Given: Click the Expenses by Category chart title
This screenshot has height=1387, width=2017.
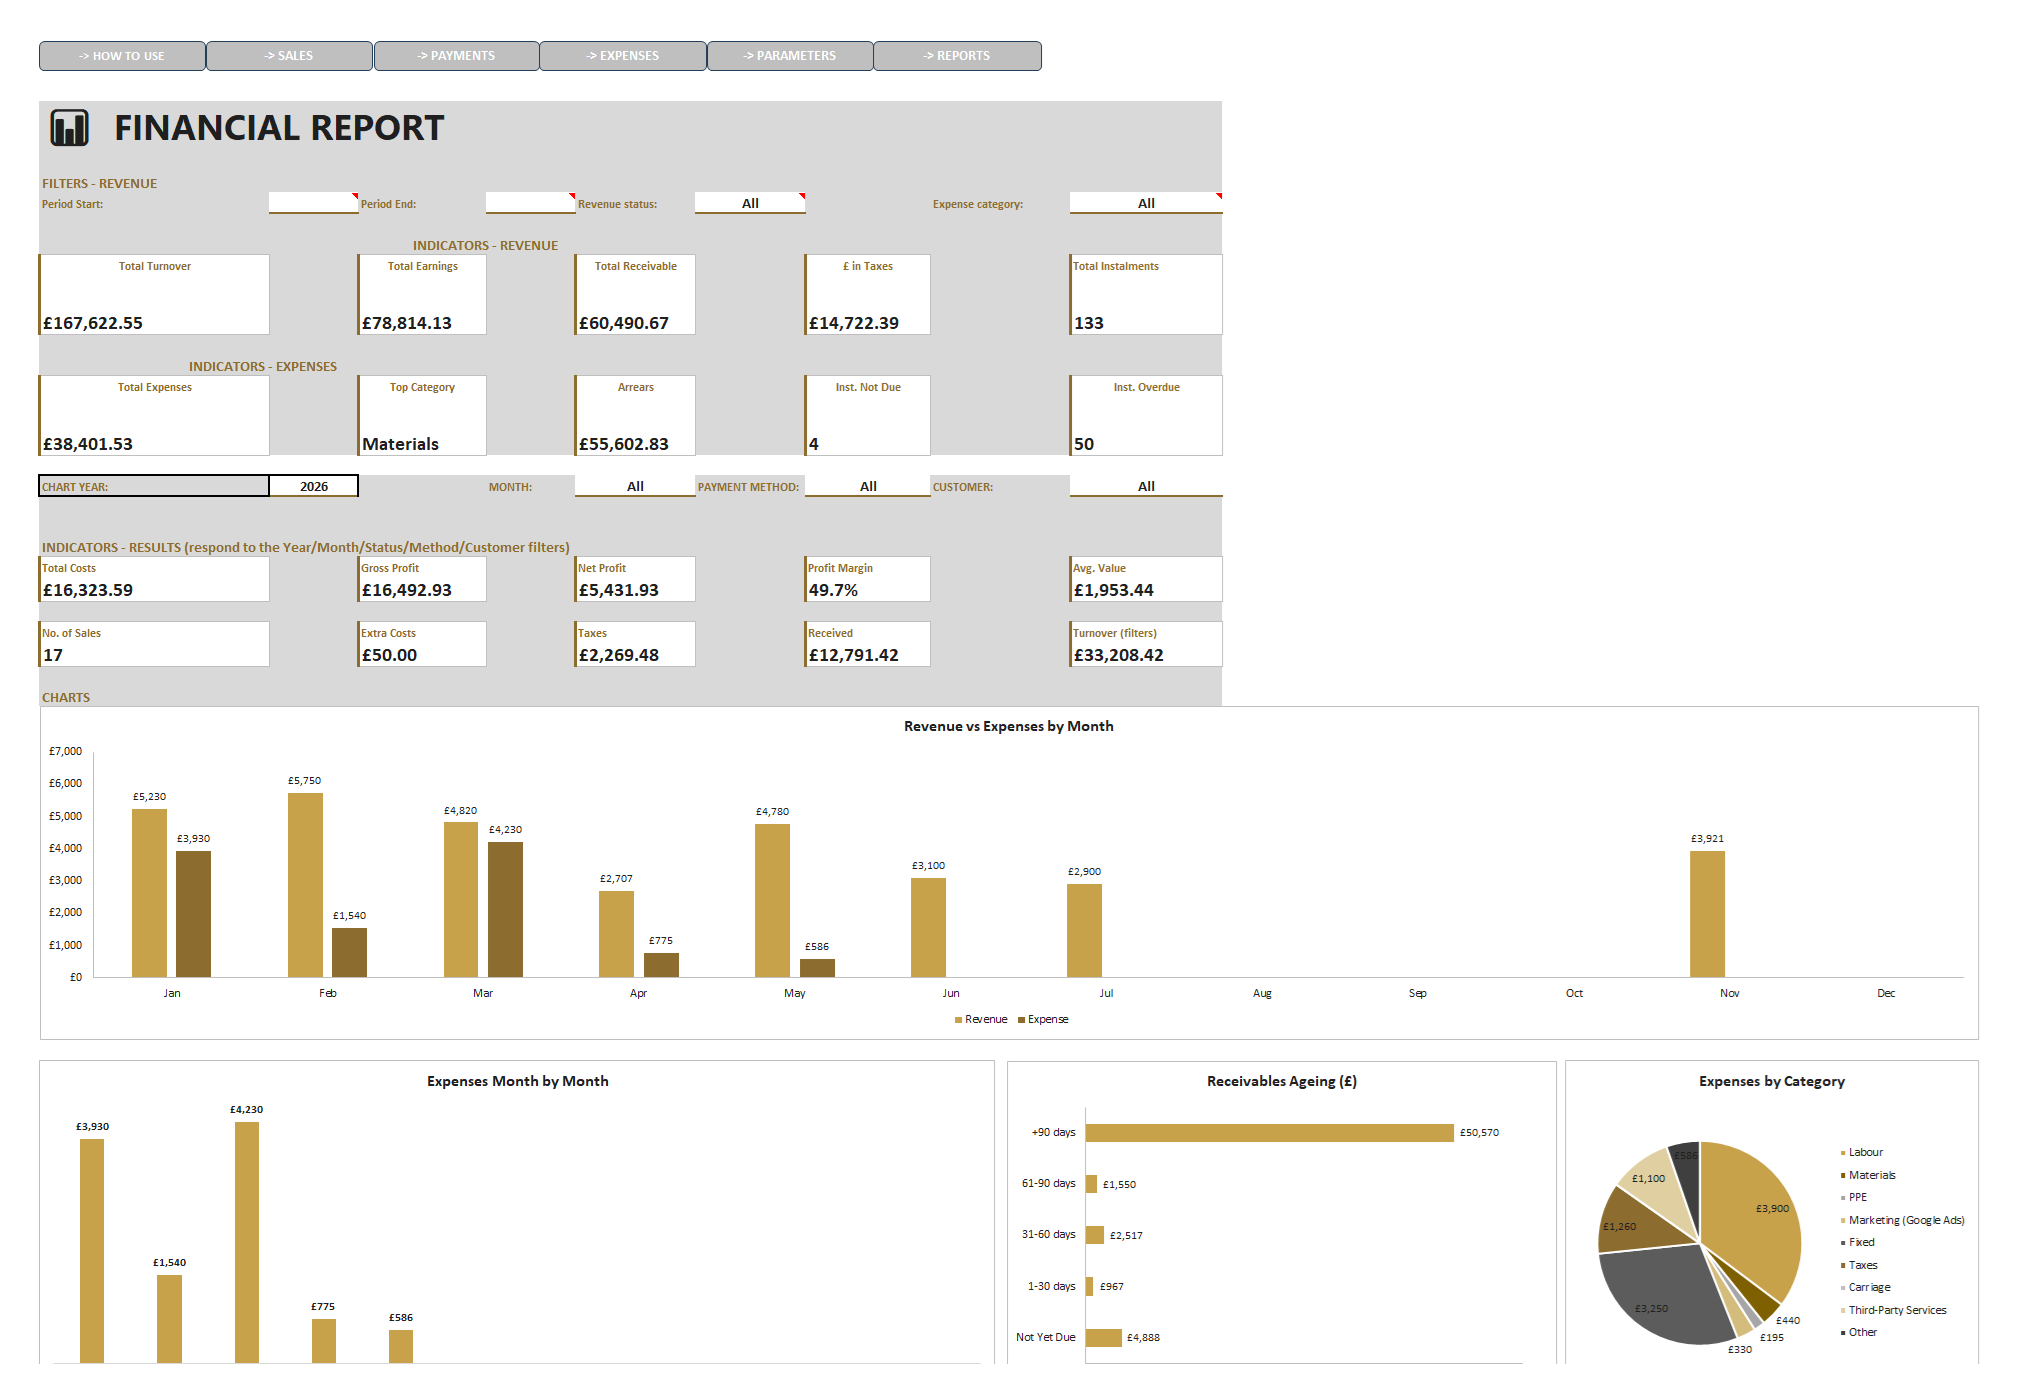Looking at the screenshot, I should (1772, 1081).
